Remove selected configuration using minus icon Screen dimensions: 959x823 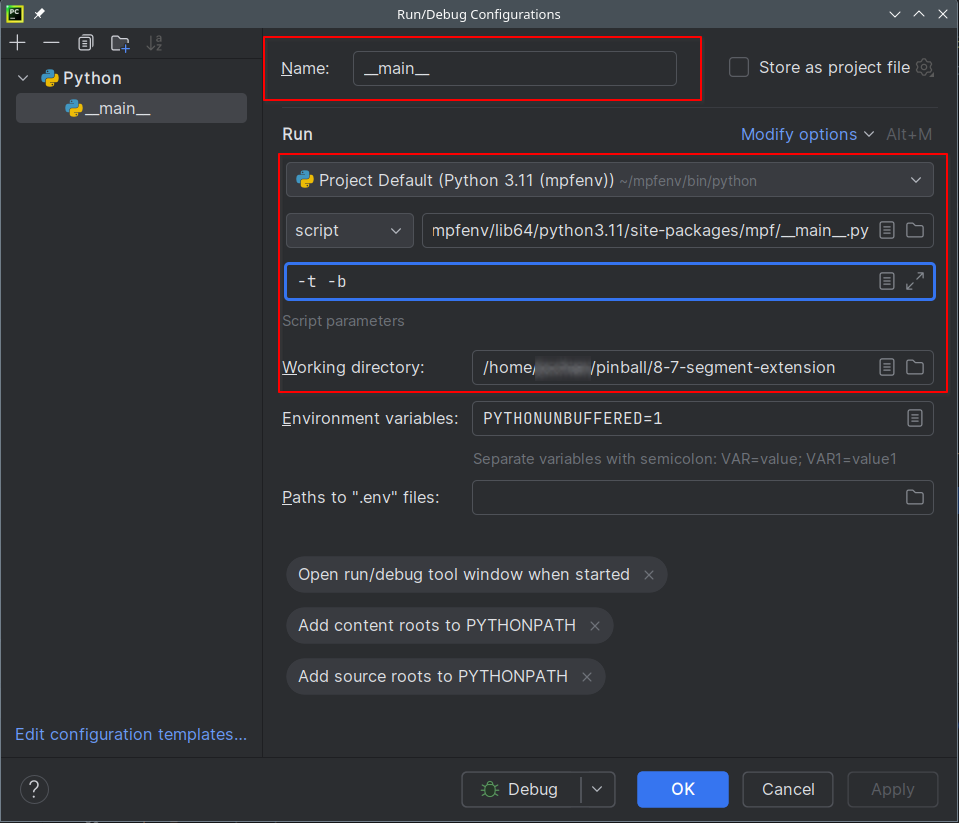coord(51,43)
